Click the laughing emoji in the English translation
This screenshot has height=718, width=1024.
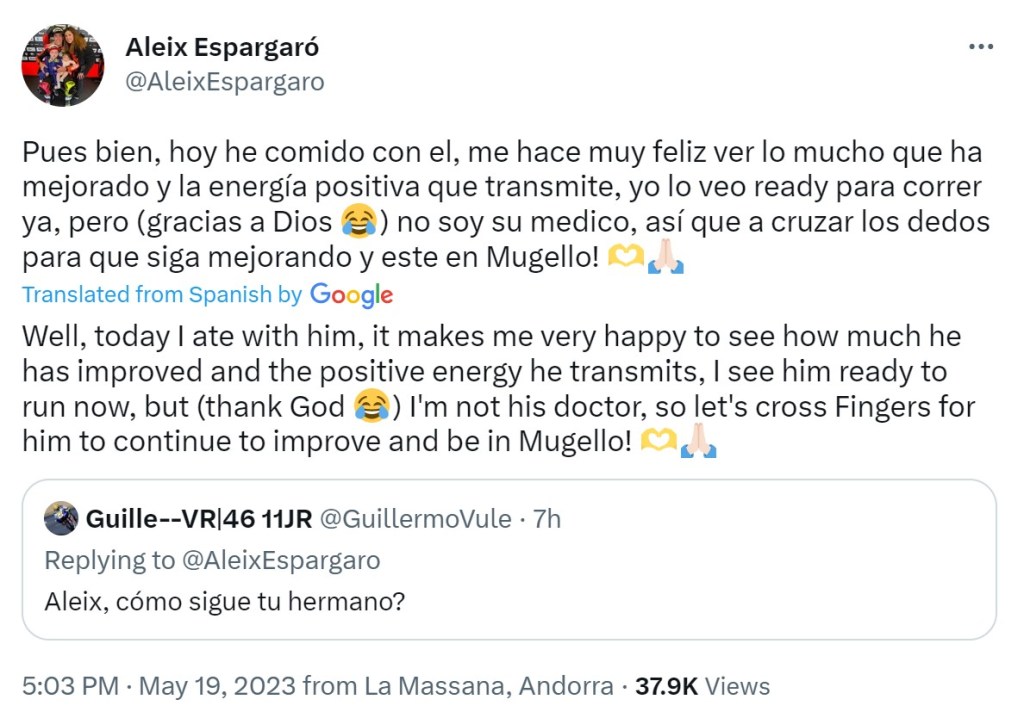371,407
